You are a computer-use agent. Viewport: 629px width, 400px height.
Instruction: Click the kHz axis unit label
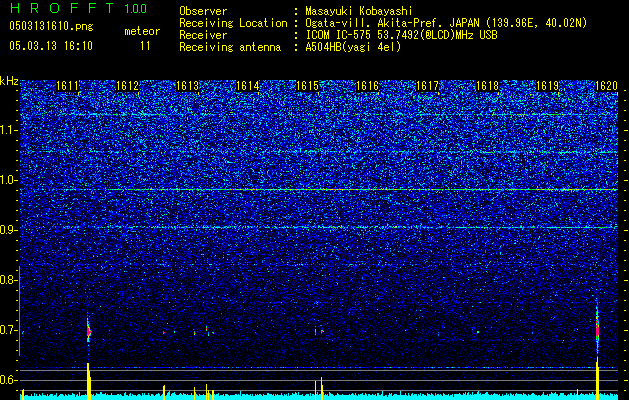[x=9, y=81]
